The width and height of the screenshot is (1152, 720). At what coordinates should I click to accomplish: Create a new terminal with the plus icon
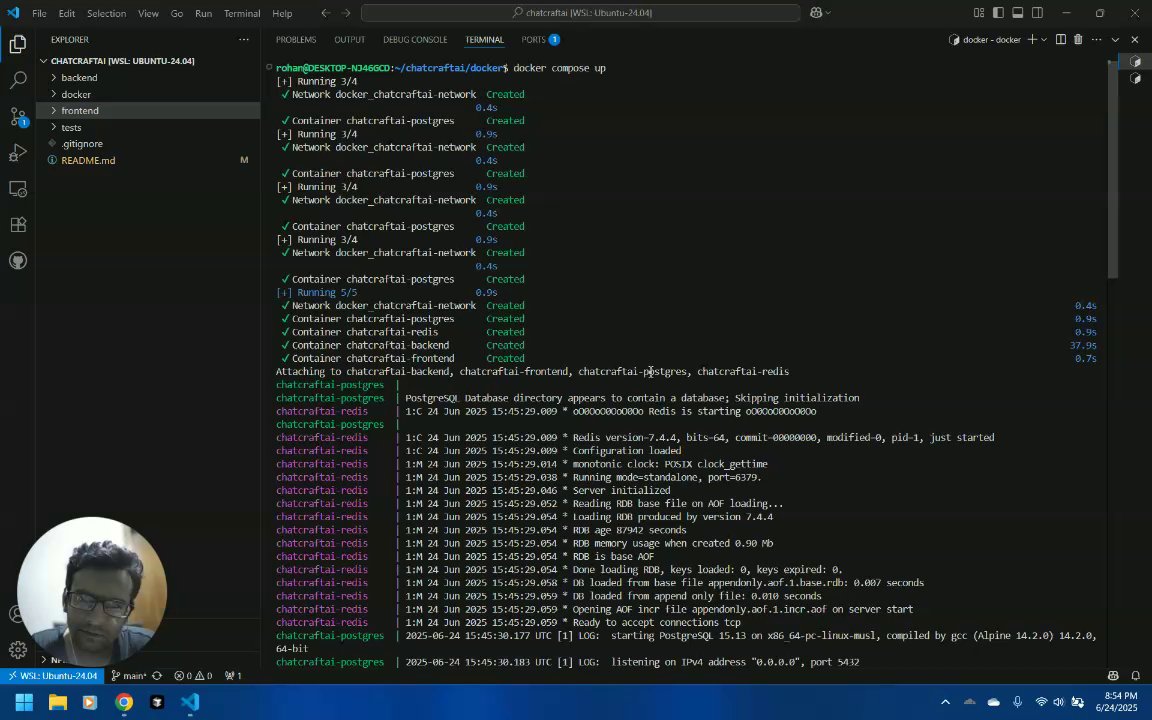coord(1032,40)
